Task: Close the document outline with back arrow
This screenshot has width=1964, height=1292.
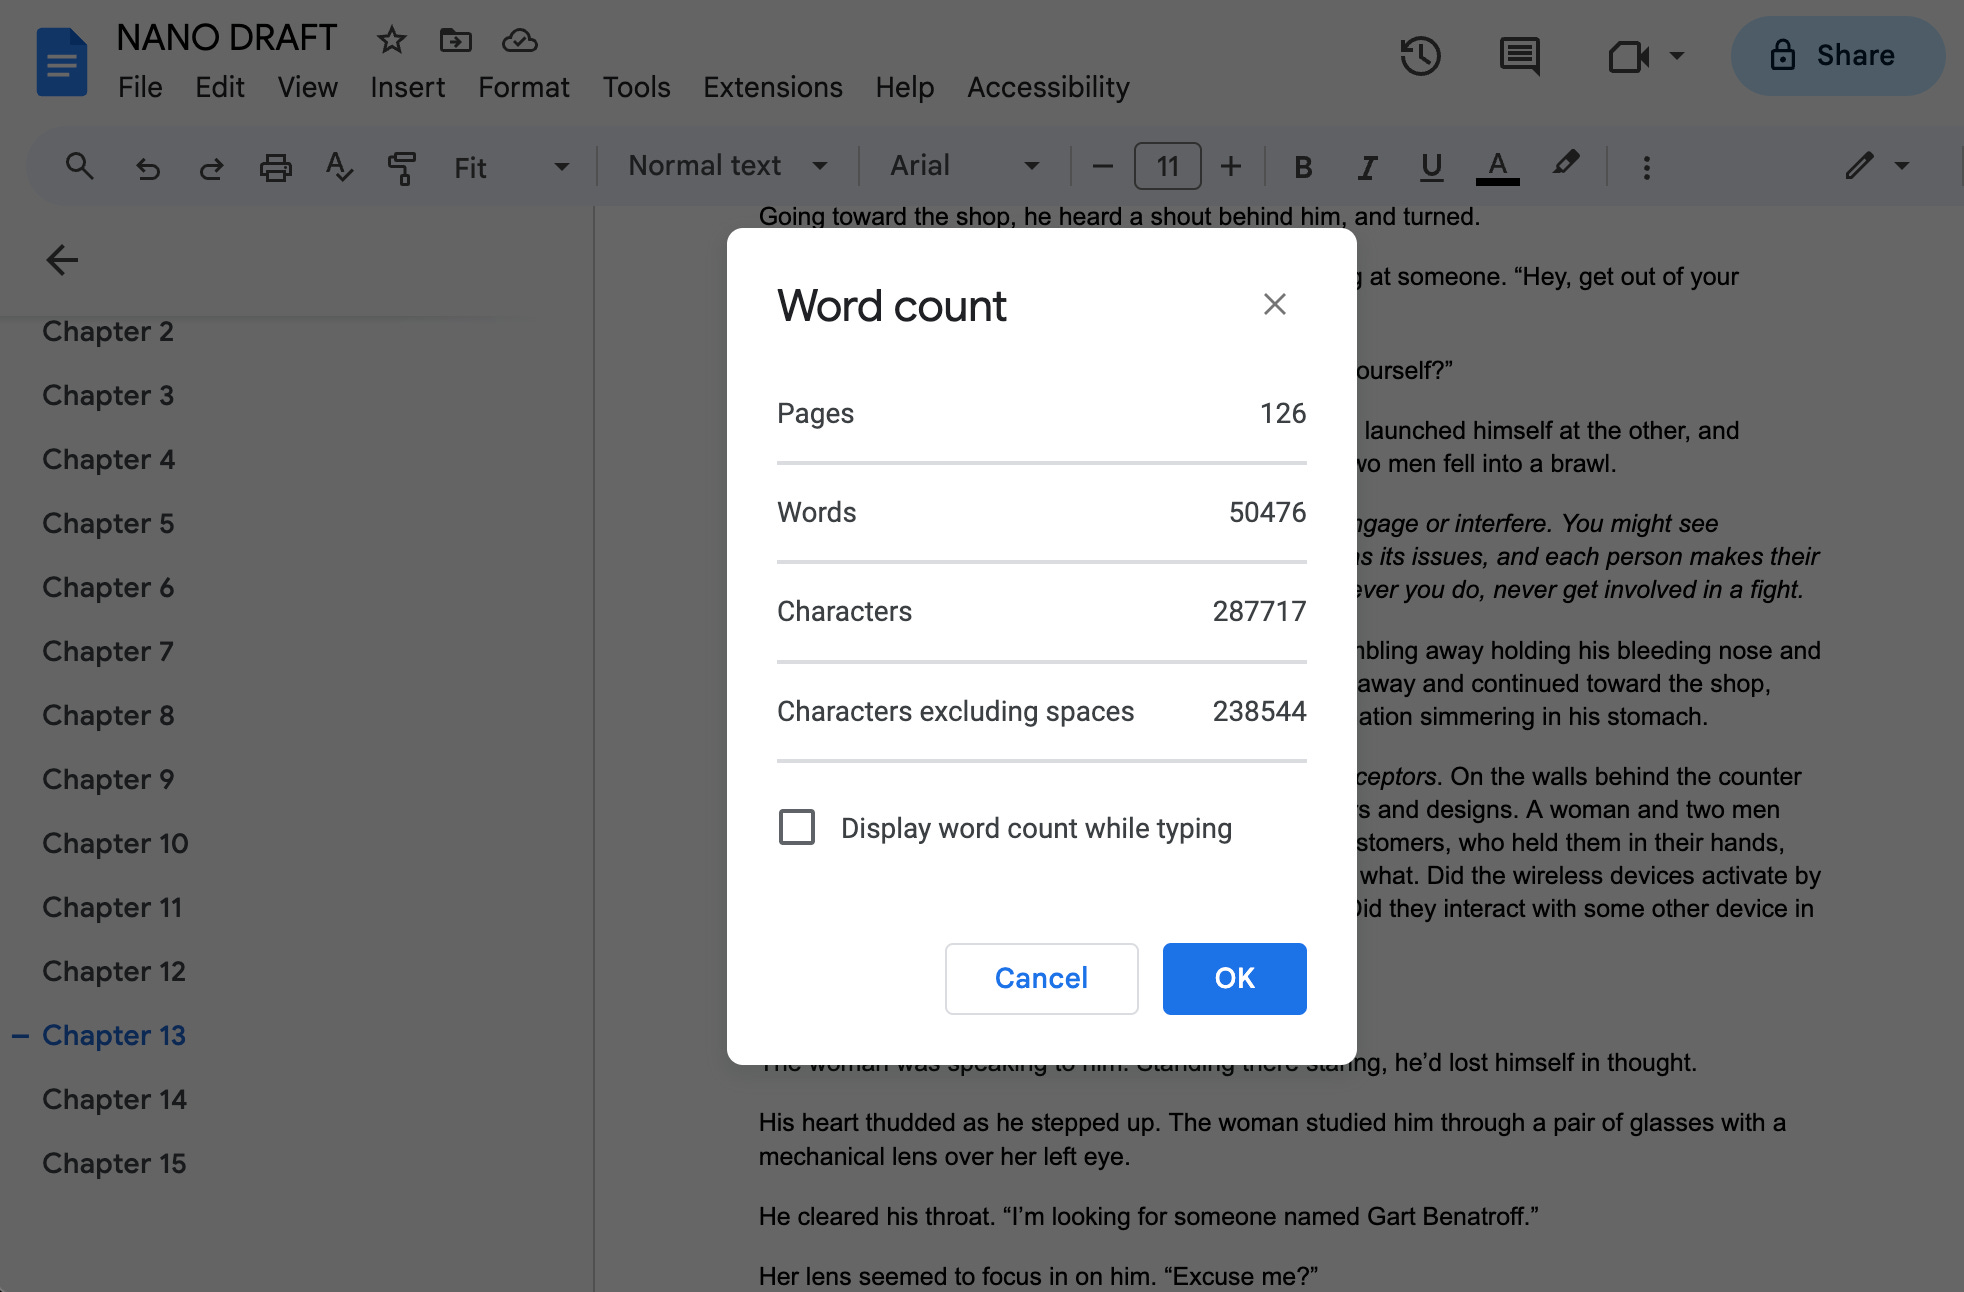Action: (x=62, y=260)
